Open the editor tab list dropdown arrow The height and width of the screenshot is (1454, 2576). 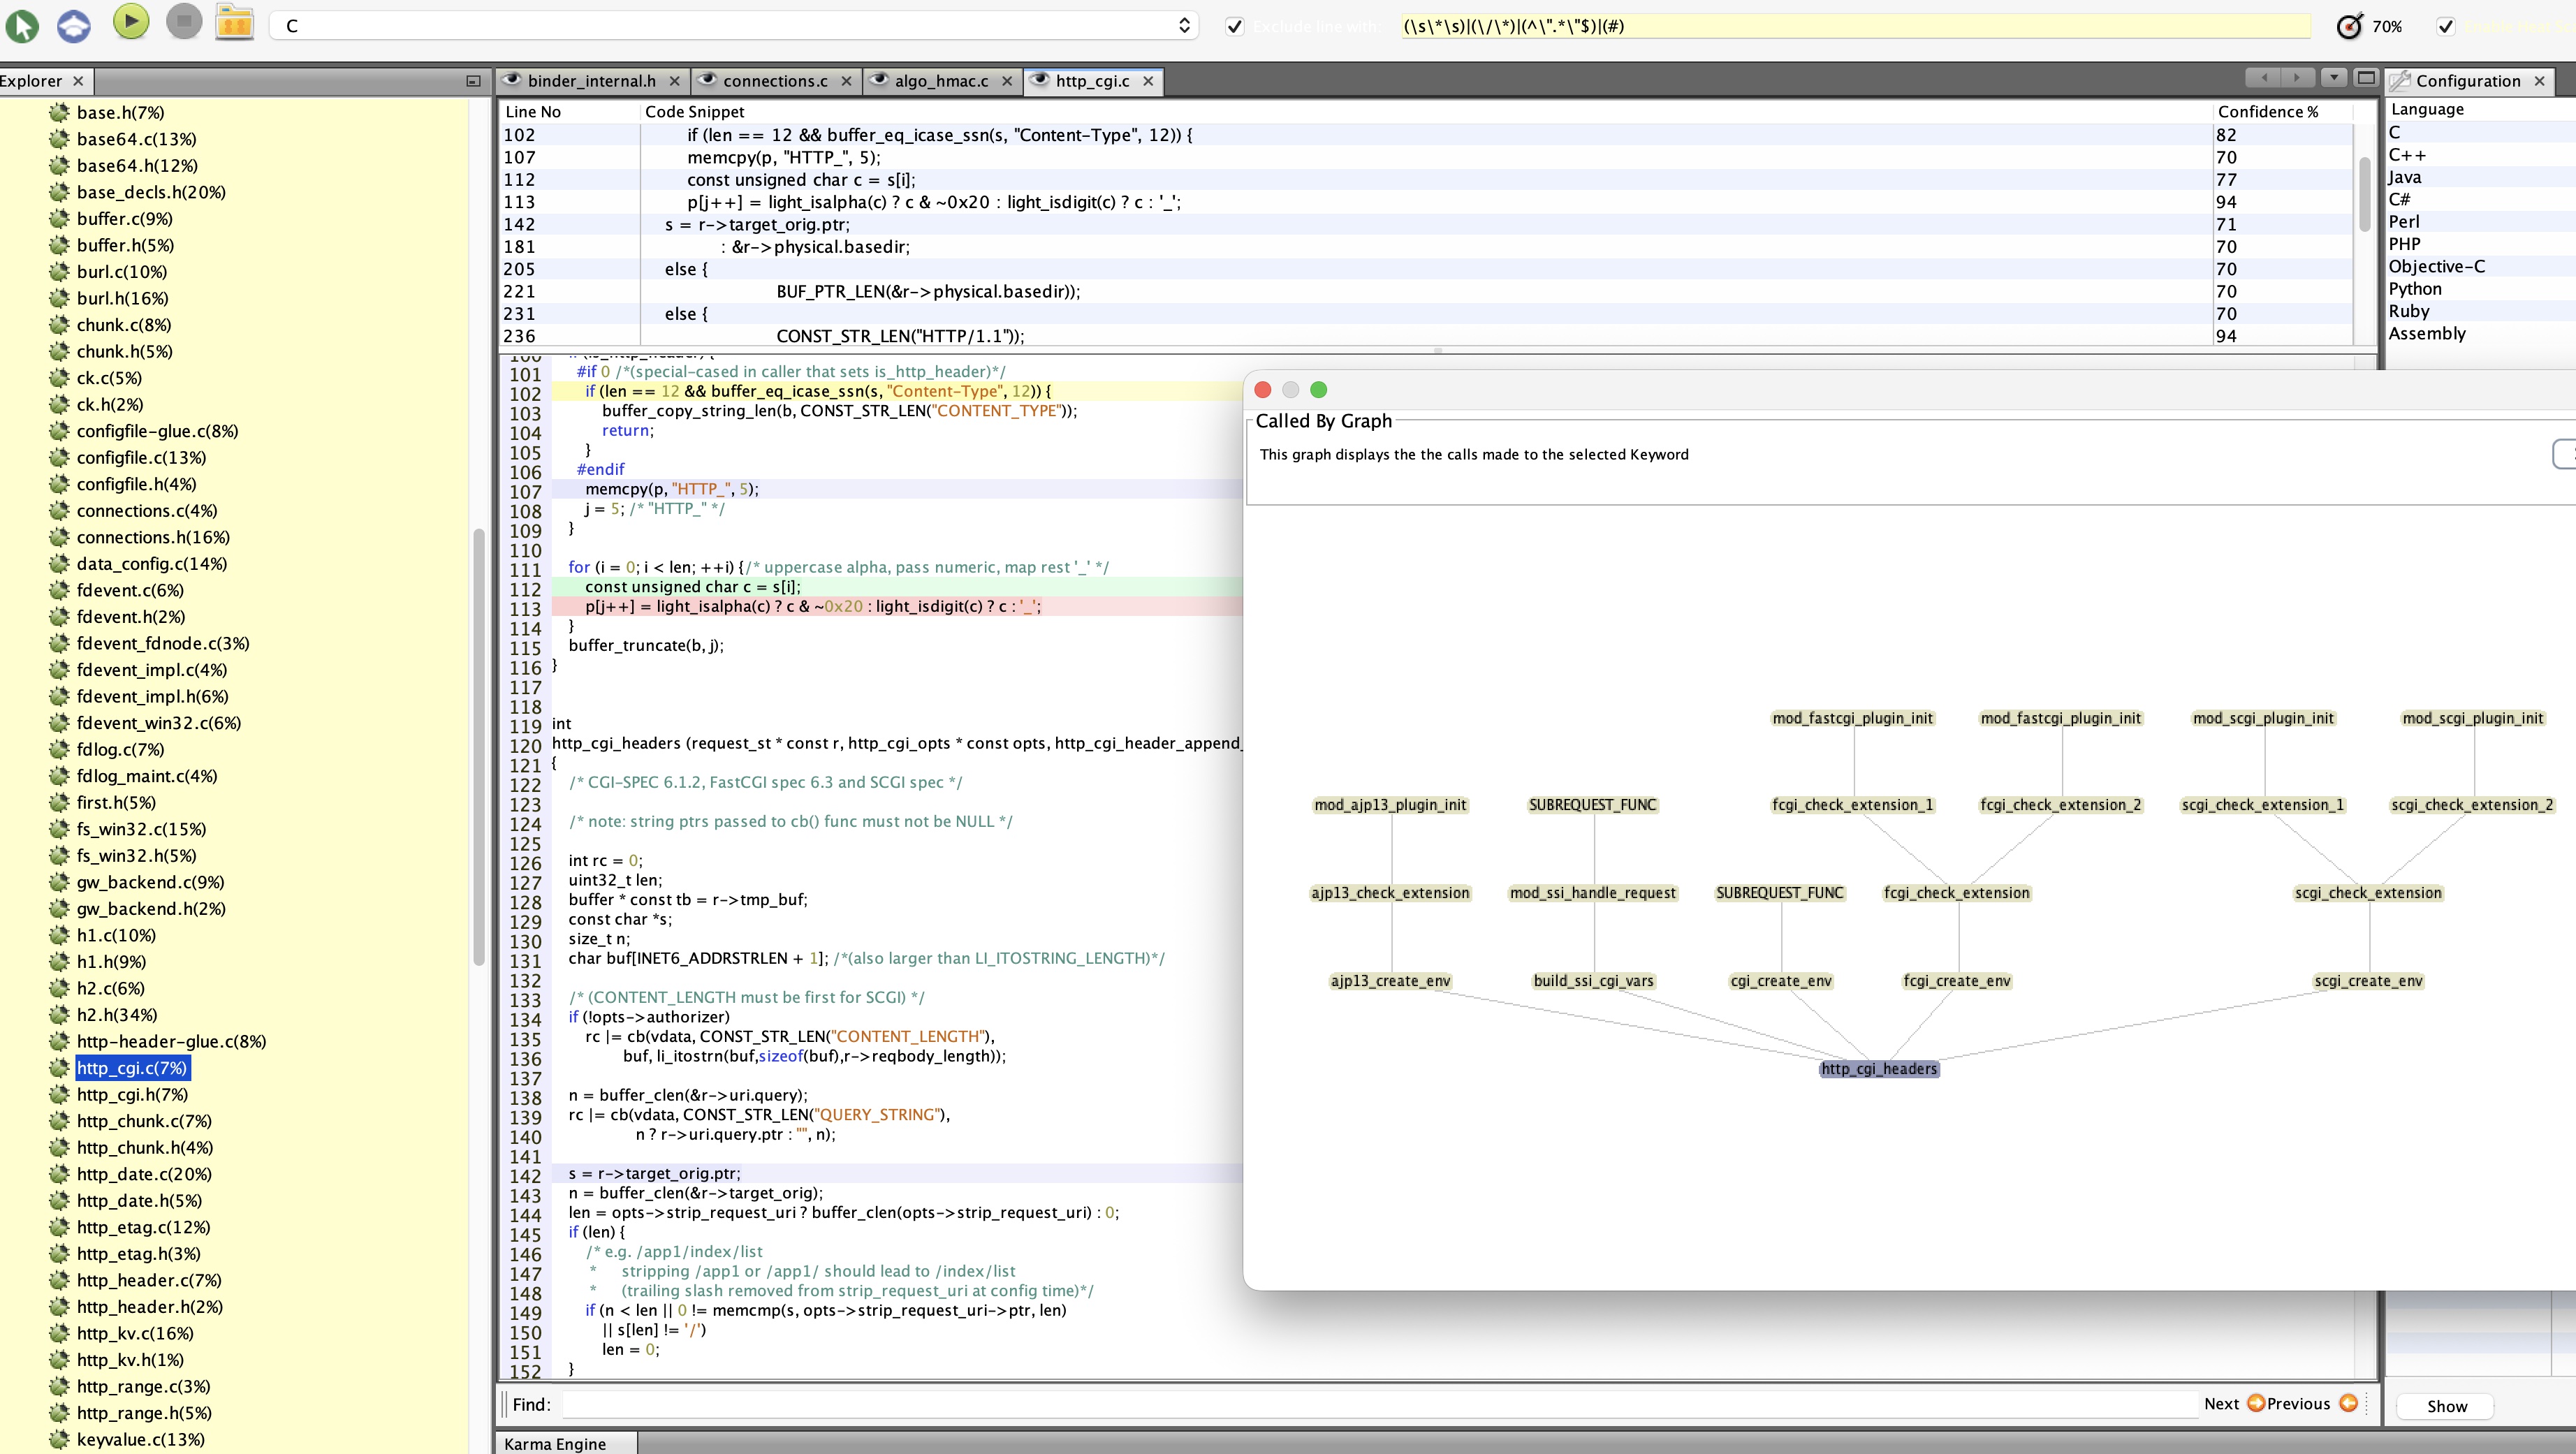pos(2333,78)
